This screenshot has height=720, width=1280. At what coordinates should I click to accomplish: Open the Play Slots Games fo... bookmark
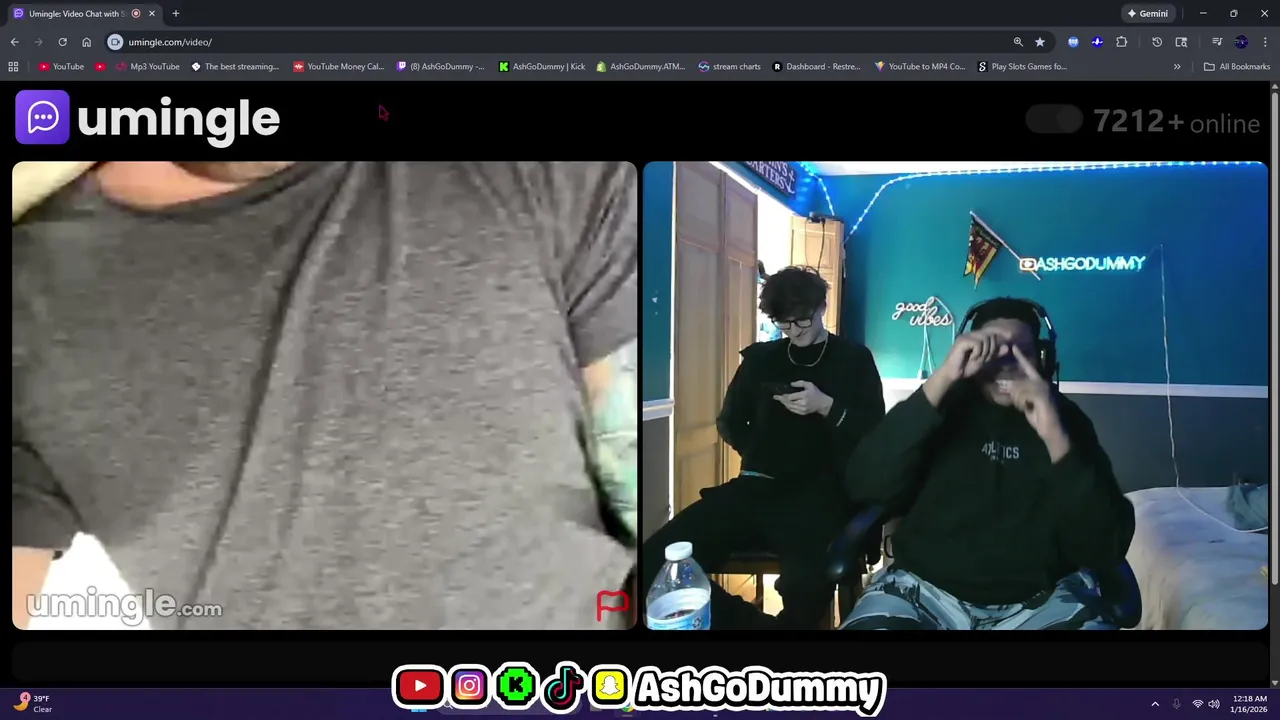[1022, 67]
